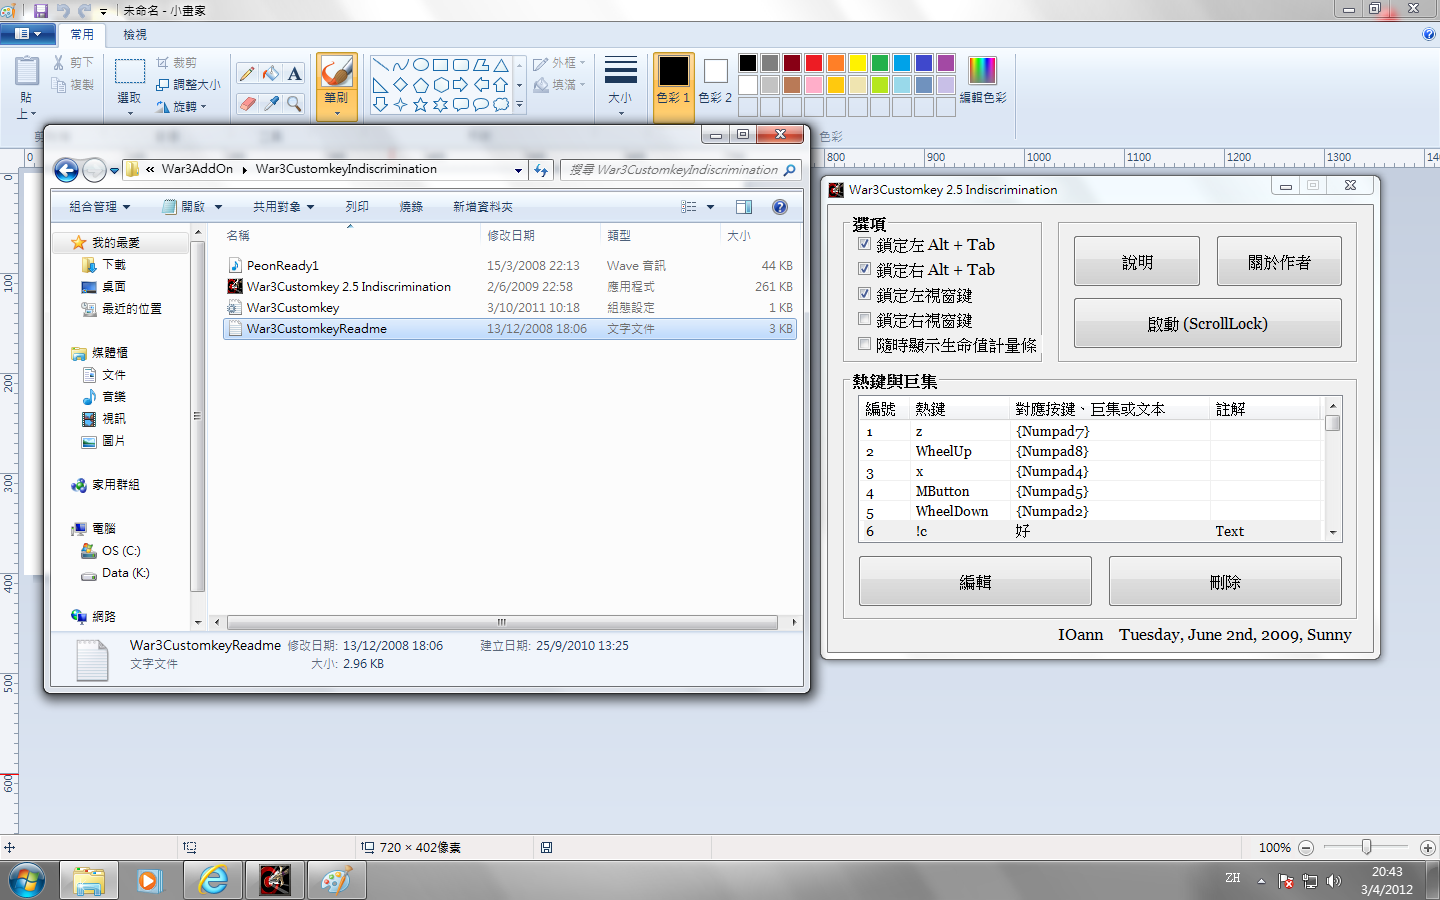
Task: Go back using Explorer's Back arrow
Action: tap(66, 170)
